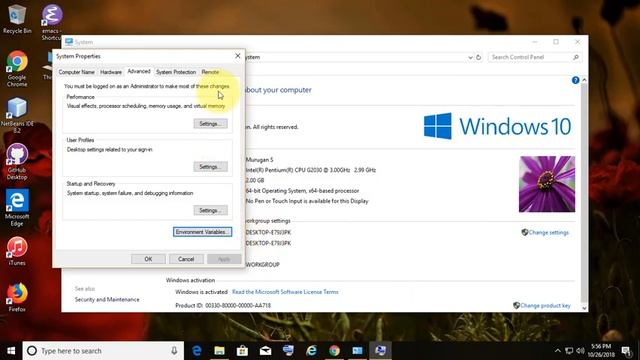640x360 pixels.
Task: Click the active System window taskbar icon
Action: click(x=380, y=351)
